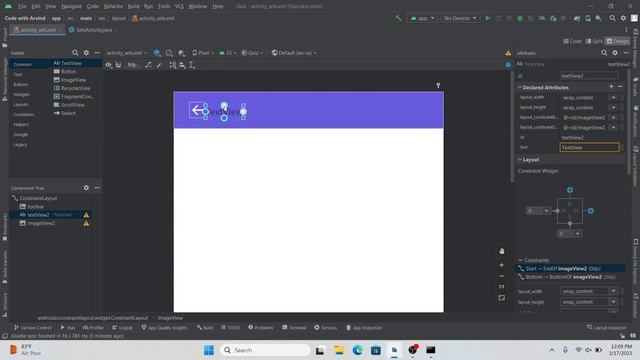Collapse the Layout section
The width and height of the screenshot is (640, 360).
520,160
